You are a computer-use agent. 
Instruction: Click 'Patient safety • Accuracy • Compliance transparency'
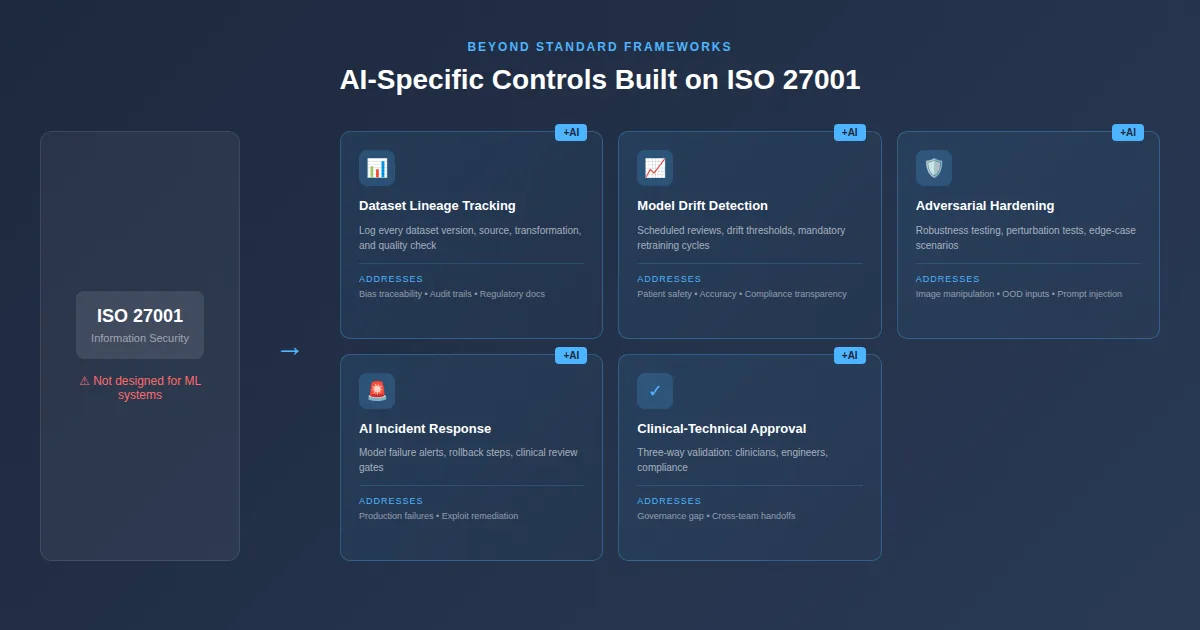[x=742, y=294]
